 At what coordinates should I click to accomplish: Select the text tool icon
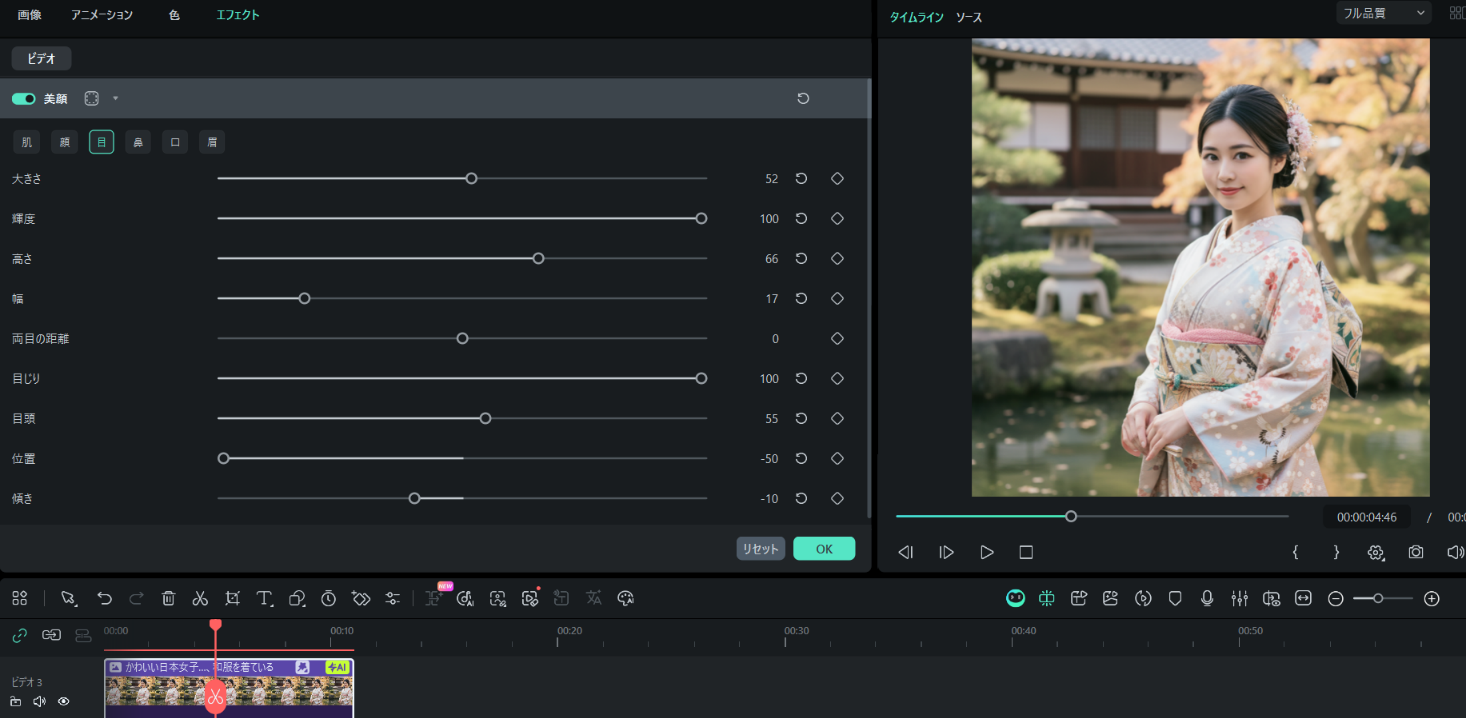click(264, 598)
